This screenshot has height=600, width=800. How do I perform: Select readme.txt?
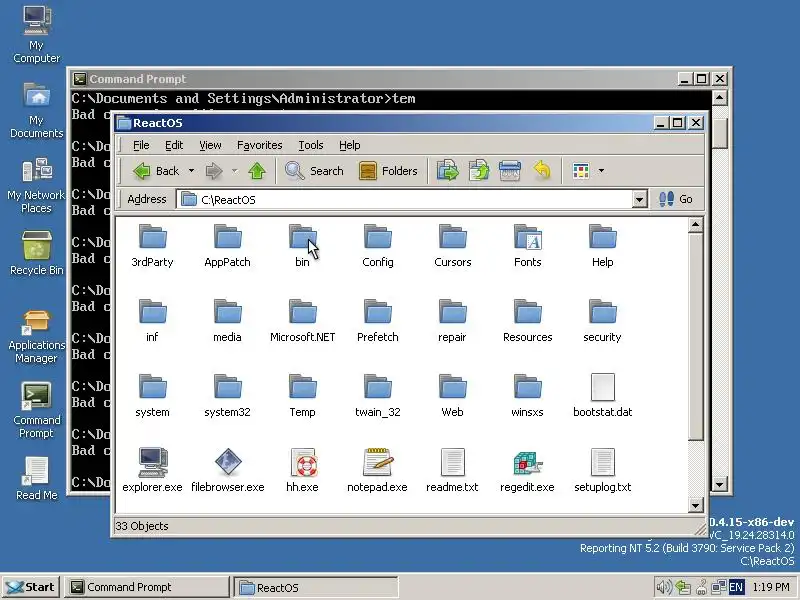453,471
